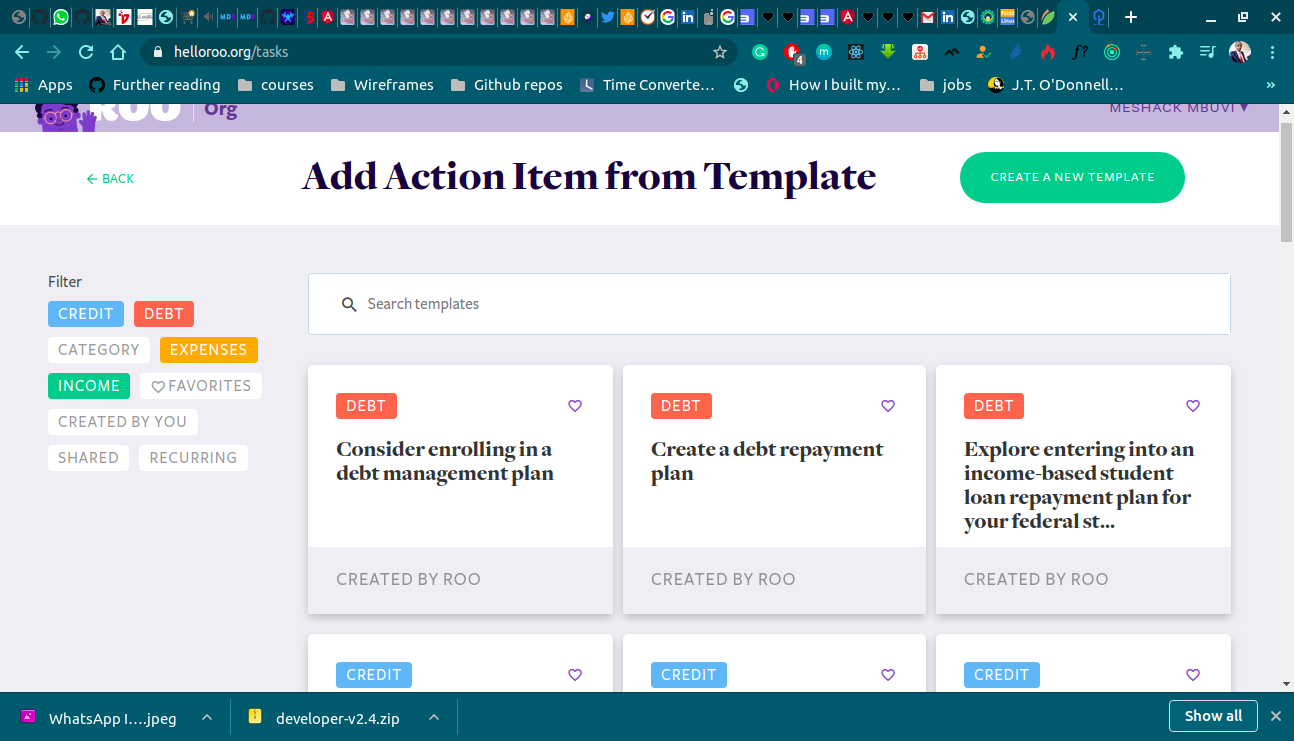Open the Grammarly extension icon

click(760, 52)
